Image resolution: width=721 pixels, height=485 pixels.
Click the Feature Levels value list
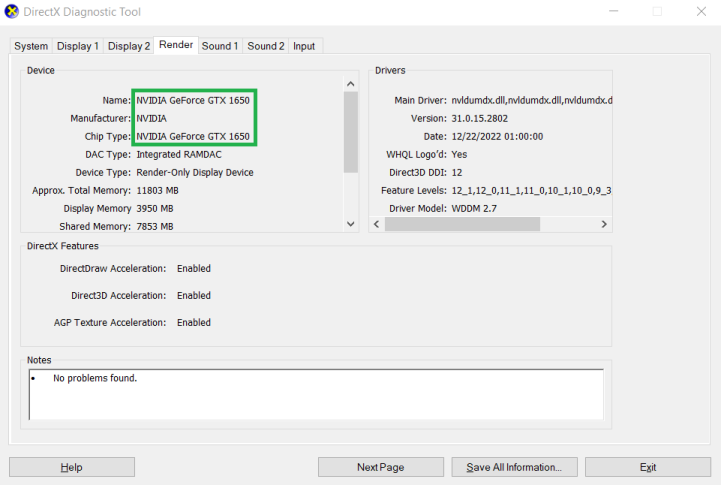(x=532, y=190)
